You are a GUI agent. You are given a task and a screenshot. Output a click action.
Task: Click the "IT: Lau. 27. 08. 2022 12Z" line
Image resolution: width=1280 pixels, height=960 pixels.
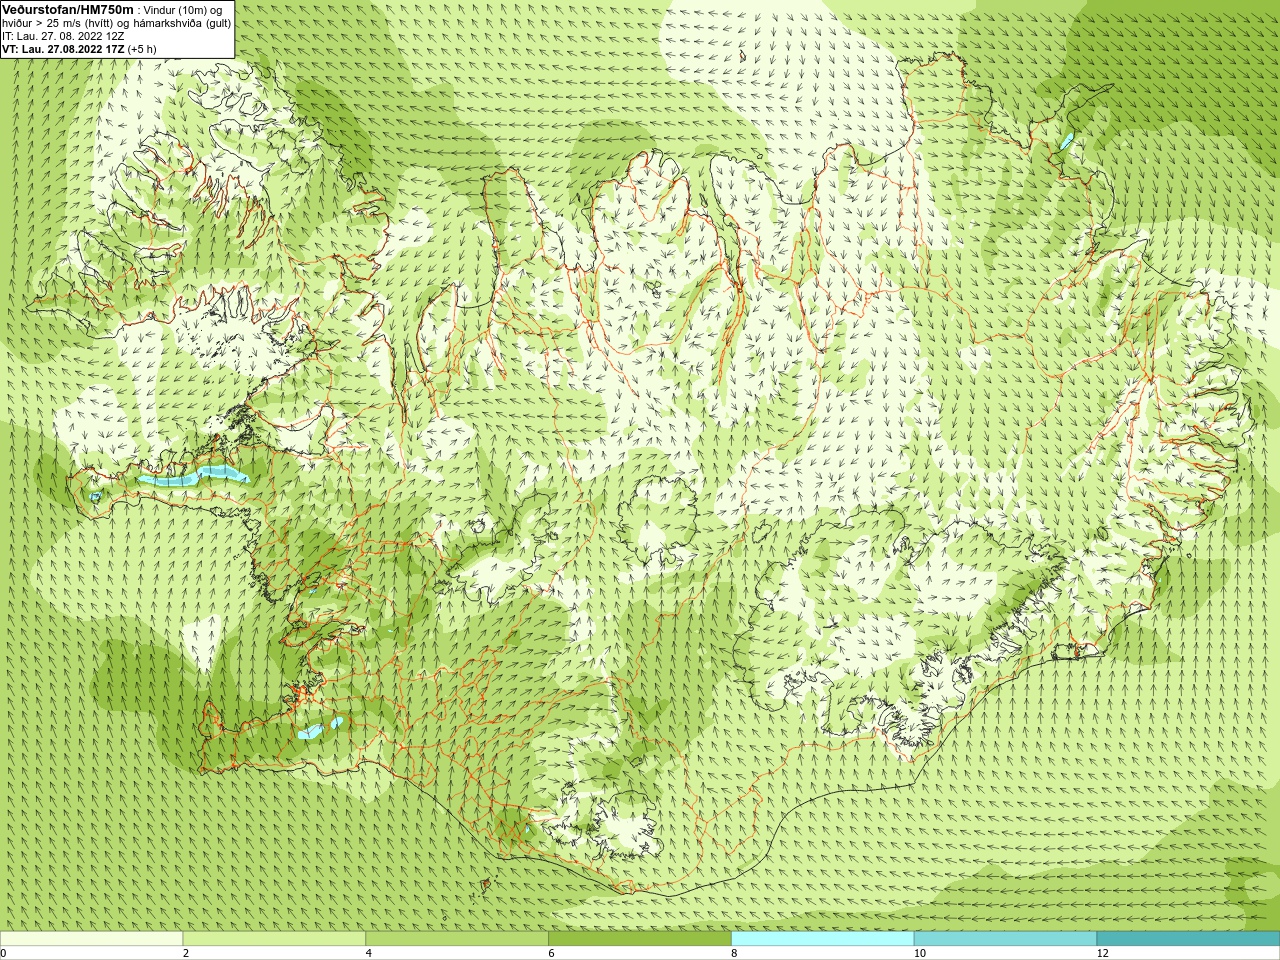click(63, 36)
